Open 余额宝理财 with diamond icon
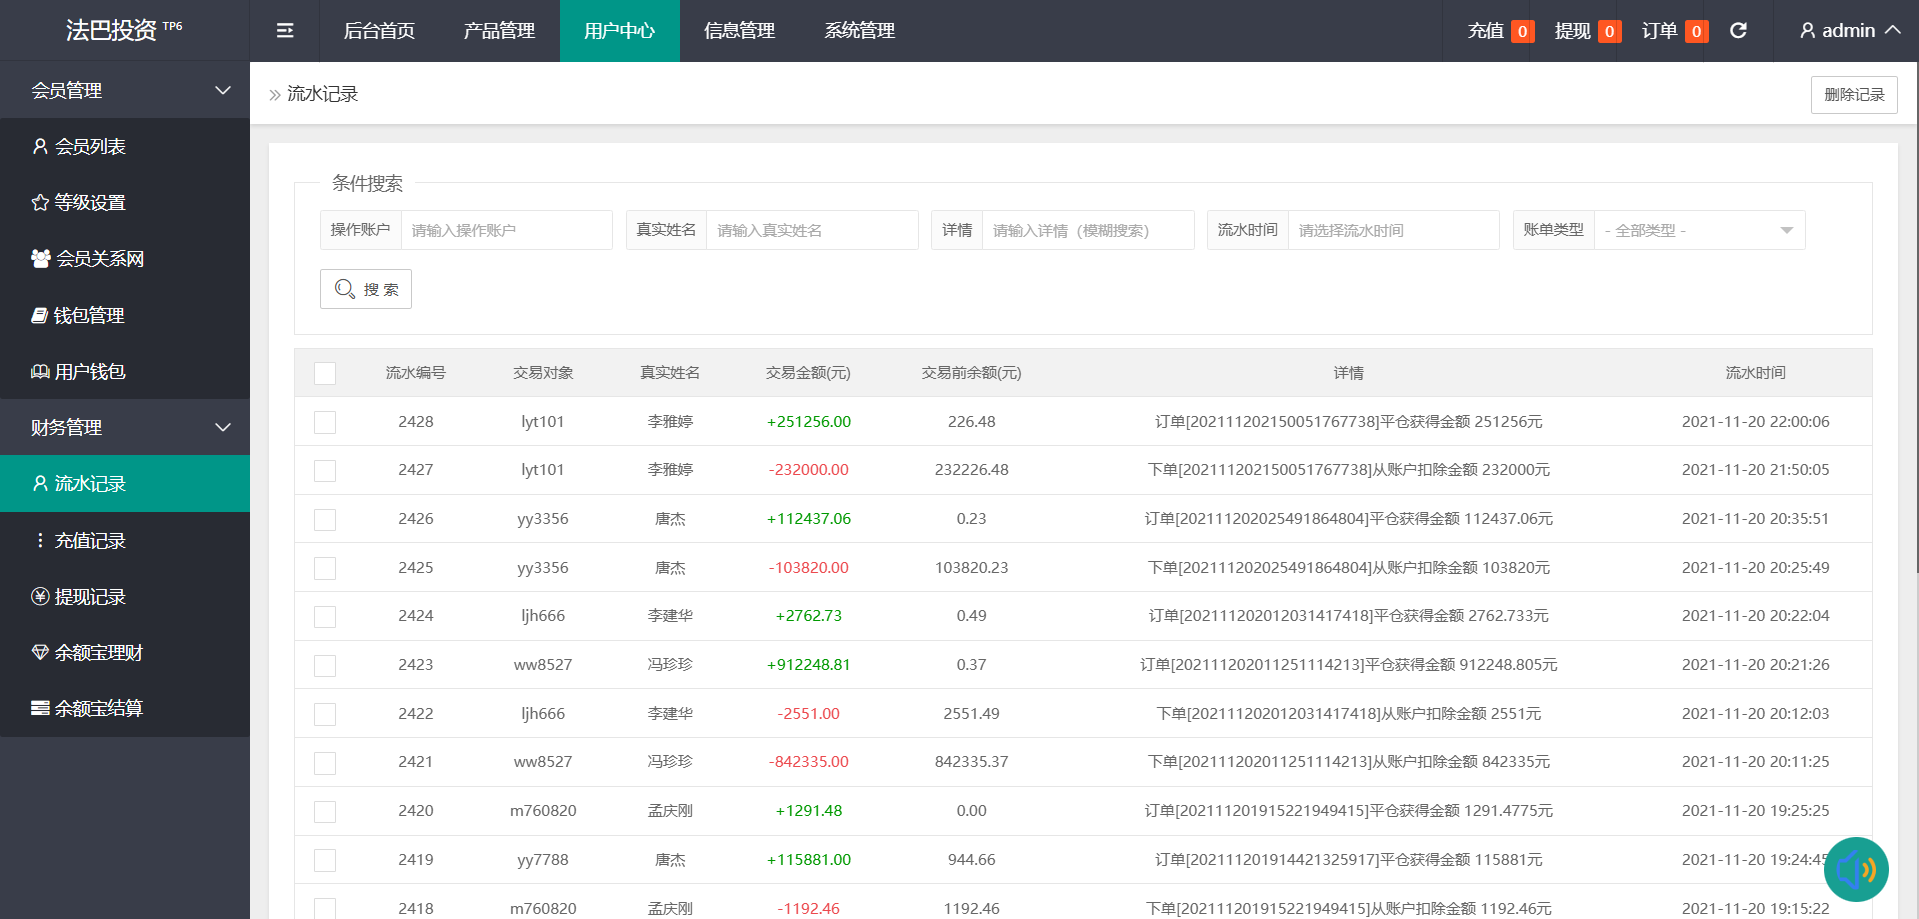 [41, 653]
